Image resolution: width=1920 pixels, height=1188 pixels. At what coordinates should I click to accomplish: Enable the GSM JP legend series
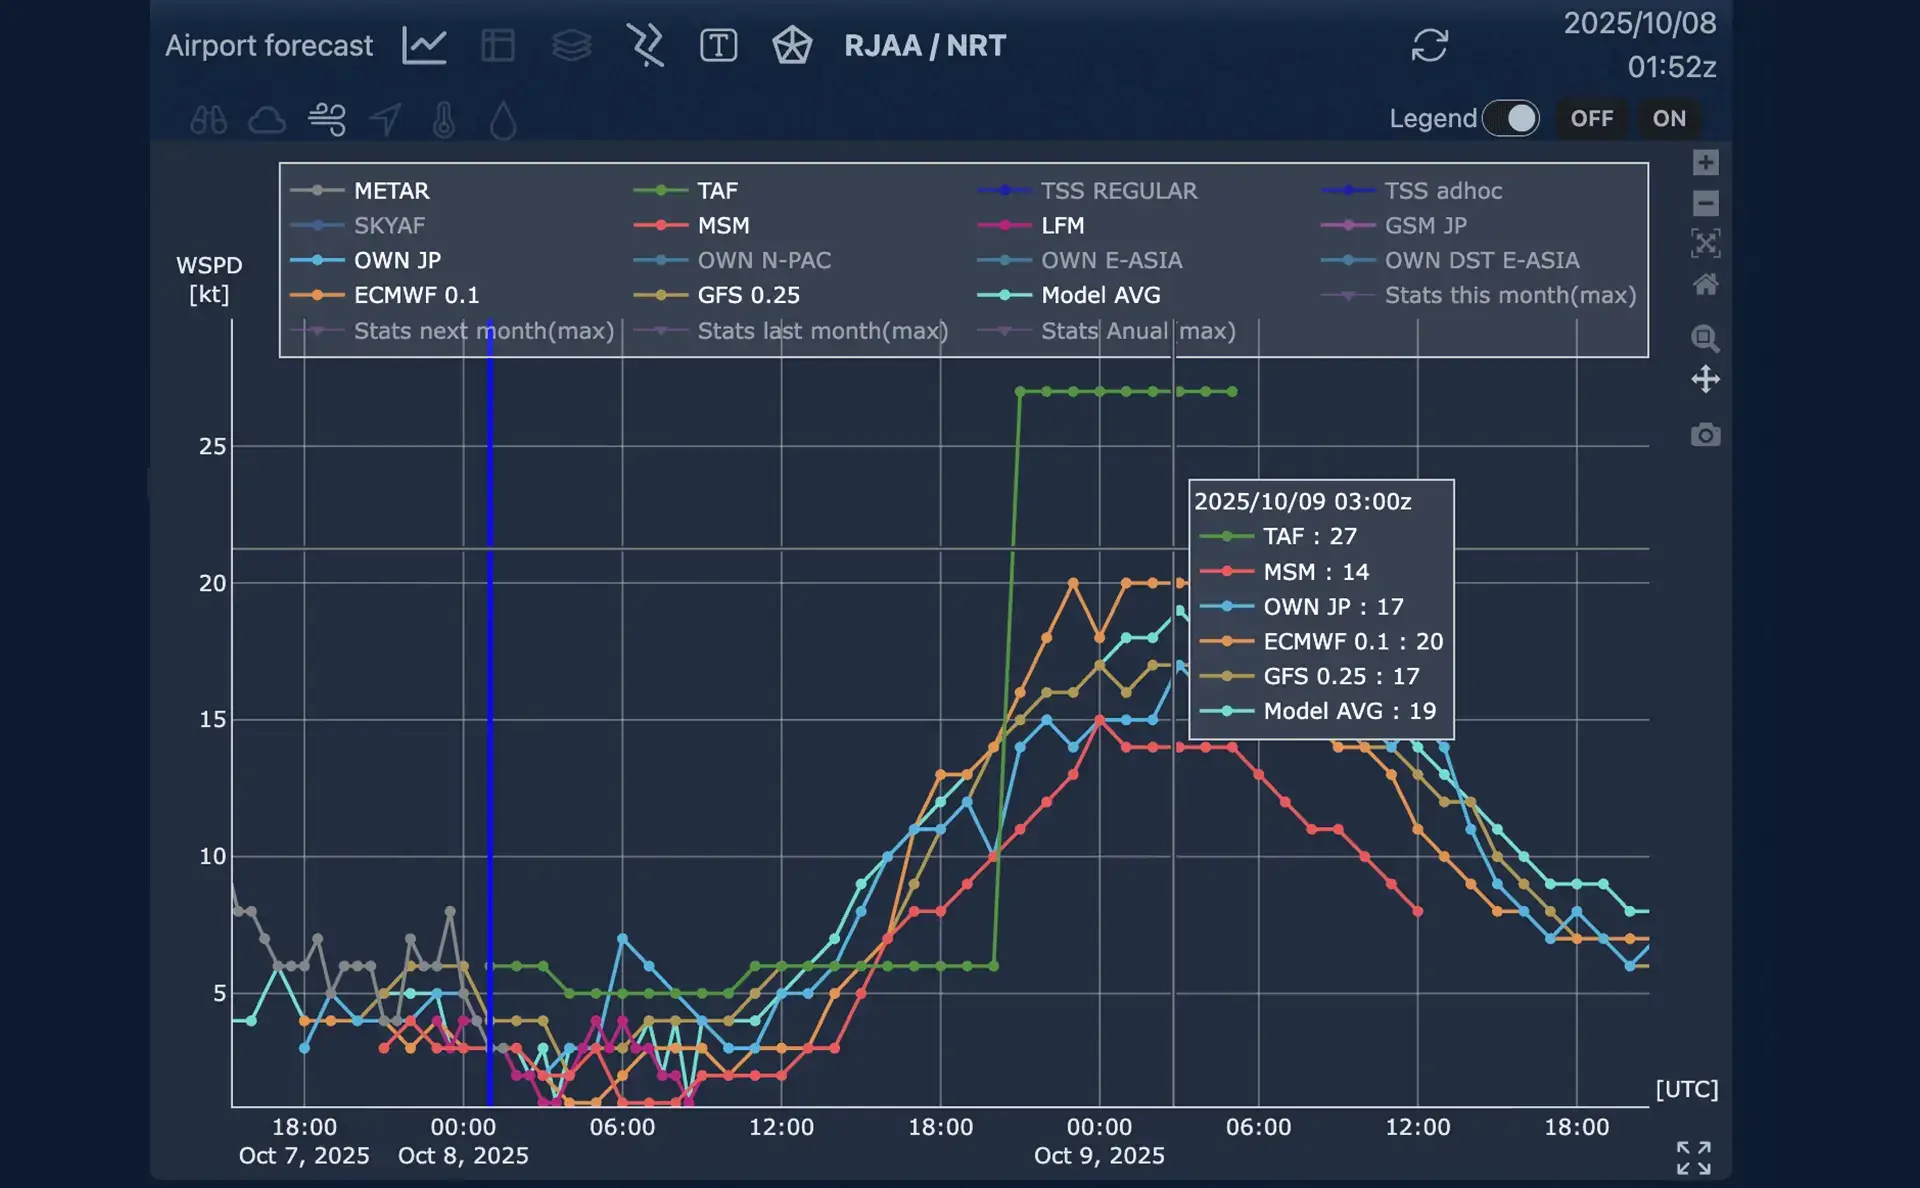[1424, 225]
